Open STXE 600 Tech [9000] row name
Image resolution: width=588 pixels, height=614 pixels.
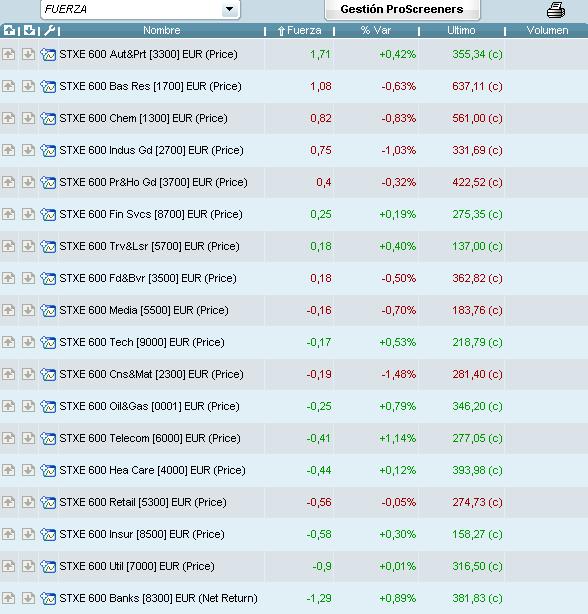click(x=142, y=342)
